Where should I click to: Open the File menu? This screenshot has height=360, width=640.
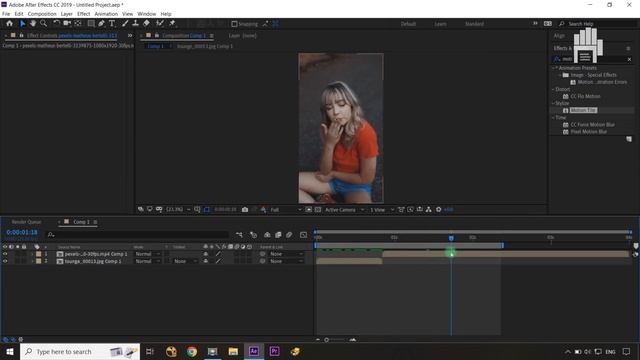click(6, 14)
